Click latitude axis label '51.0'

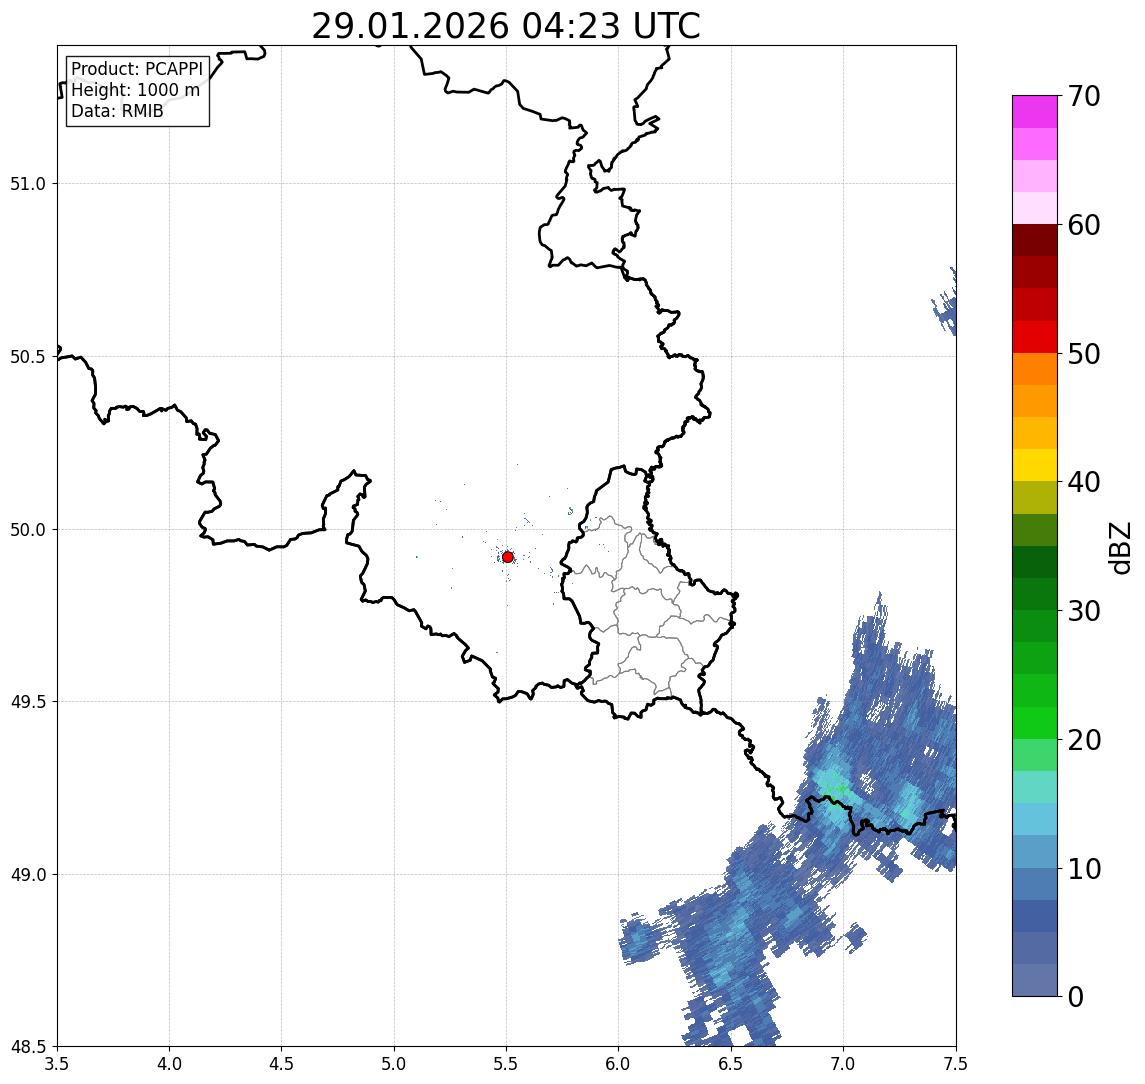(28, 184)
